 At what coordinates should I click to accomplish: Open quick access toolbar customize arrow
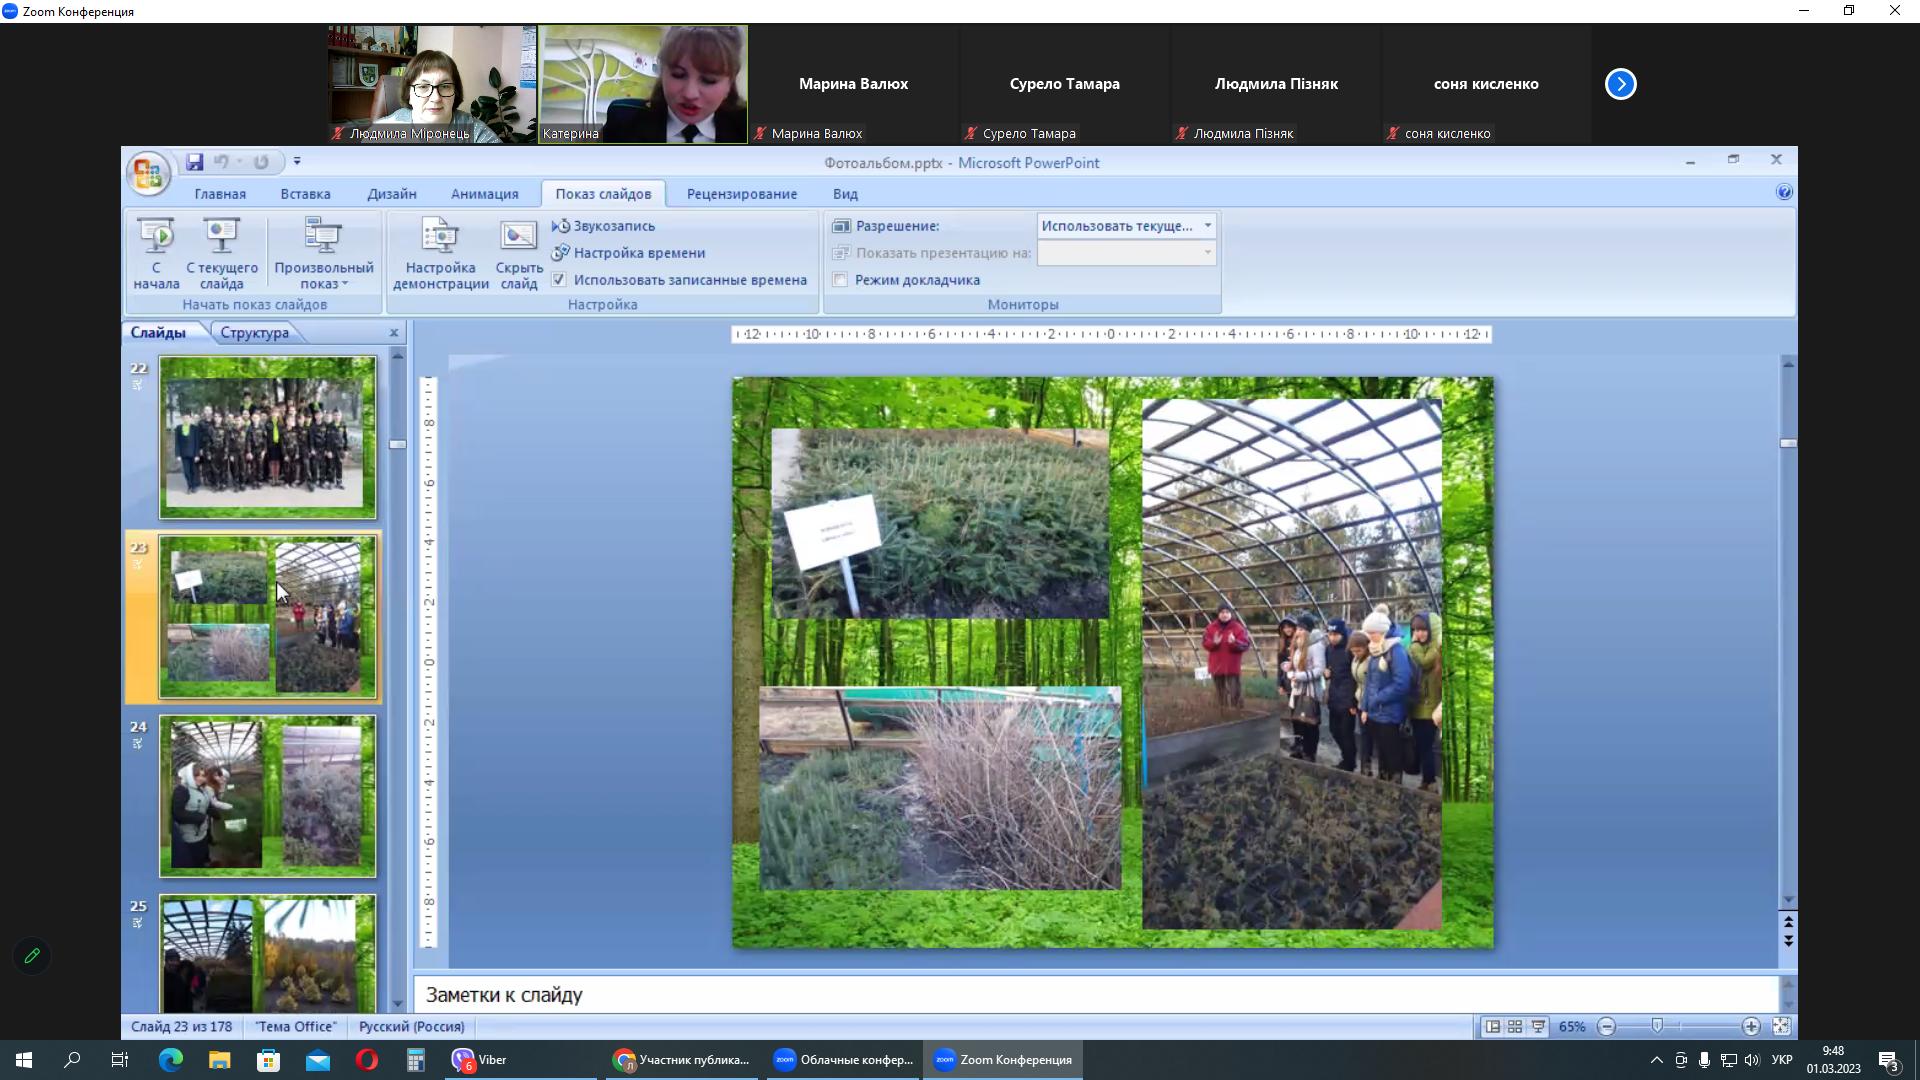point(297,162)
